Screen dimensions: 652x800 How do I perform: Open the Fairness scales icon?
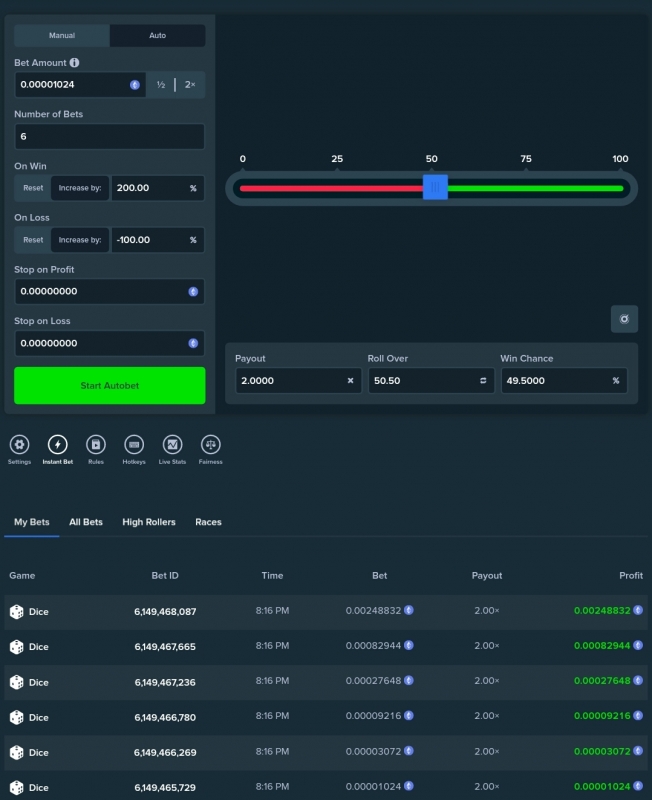tap(211, 444)
